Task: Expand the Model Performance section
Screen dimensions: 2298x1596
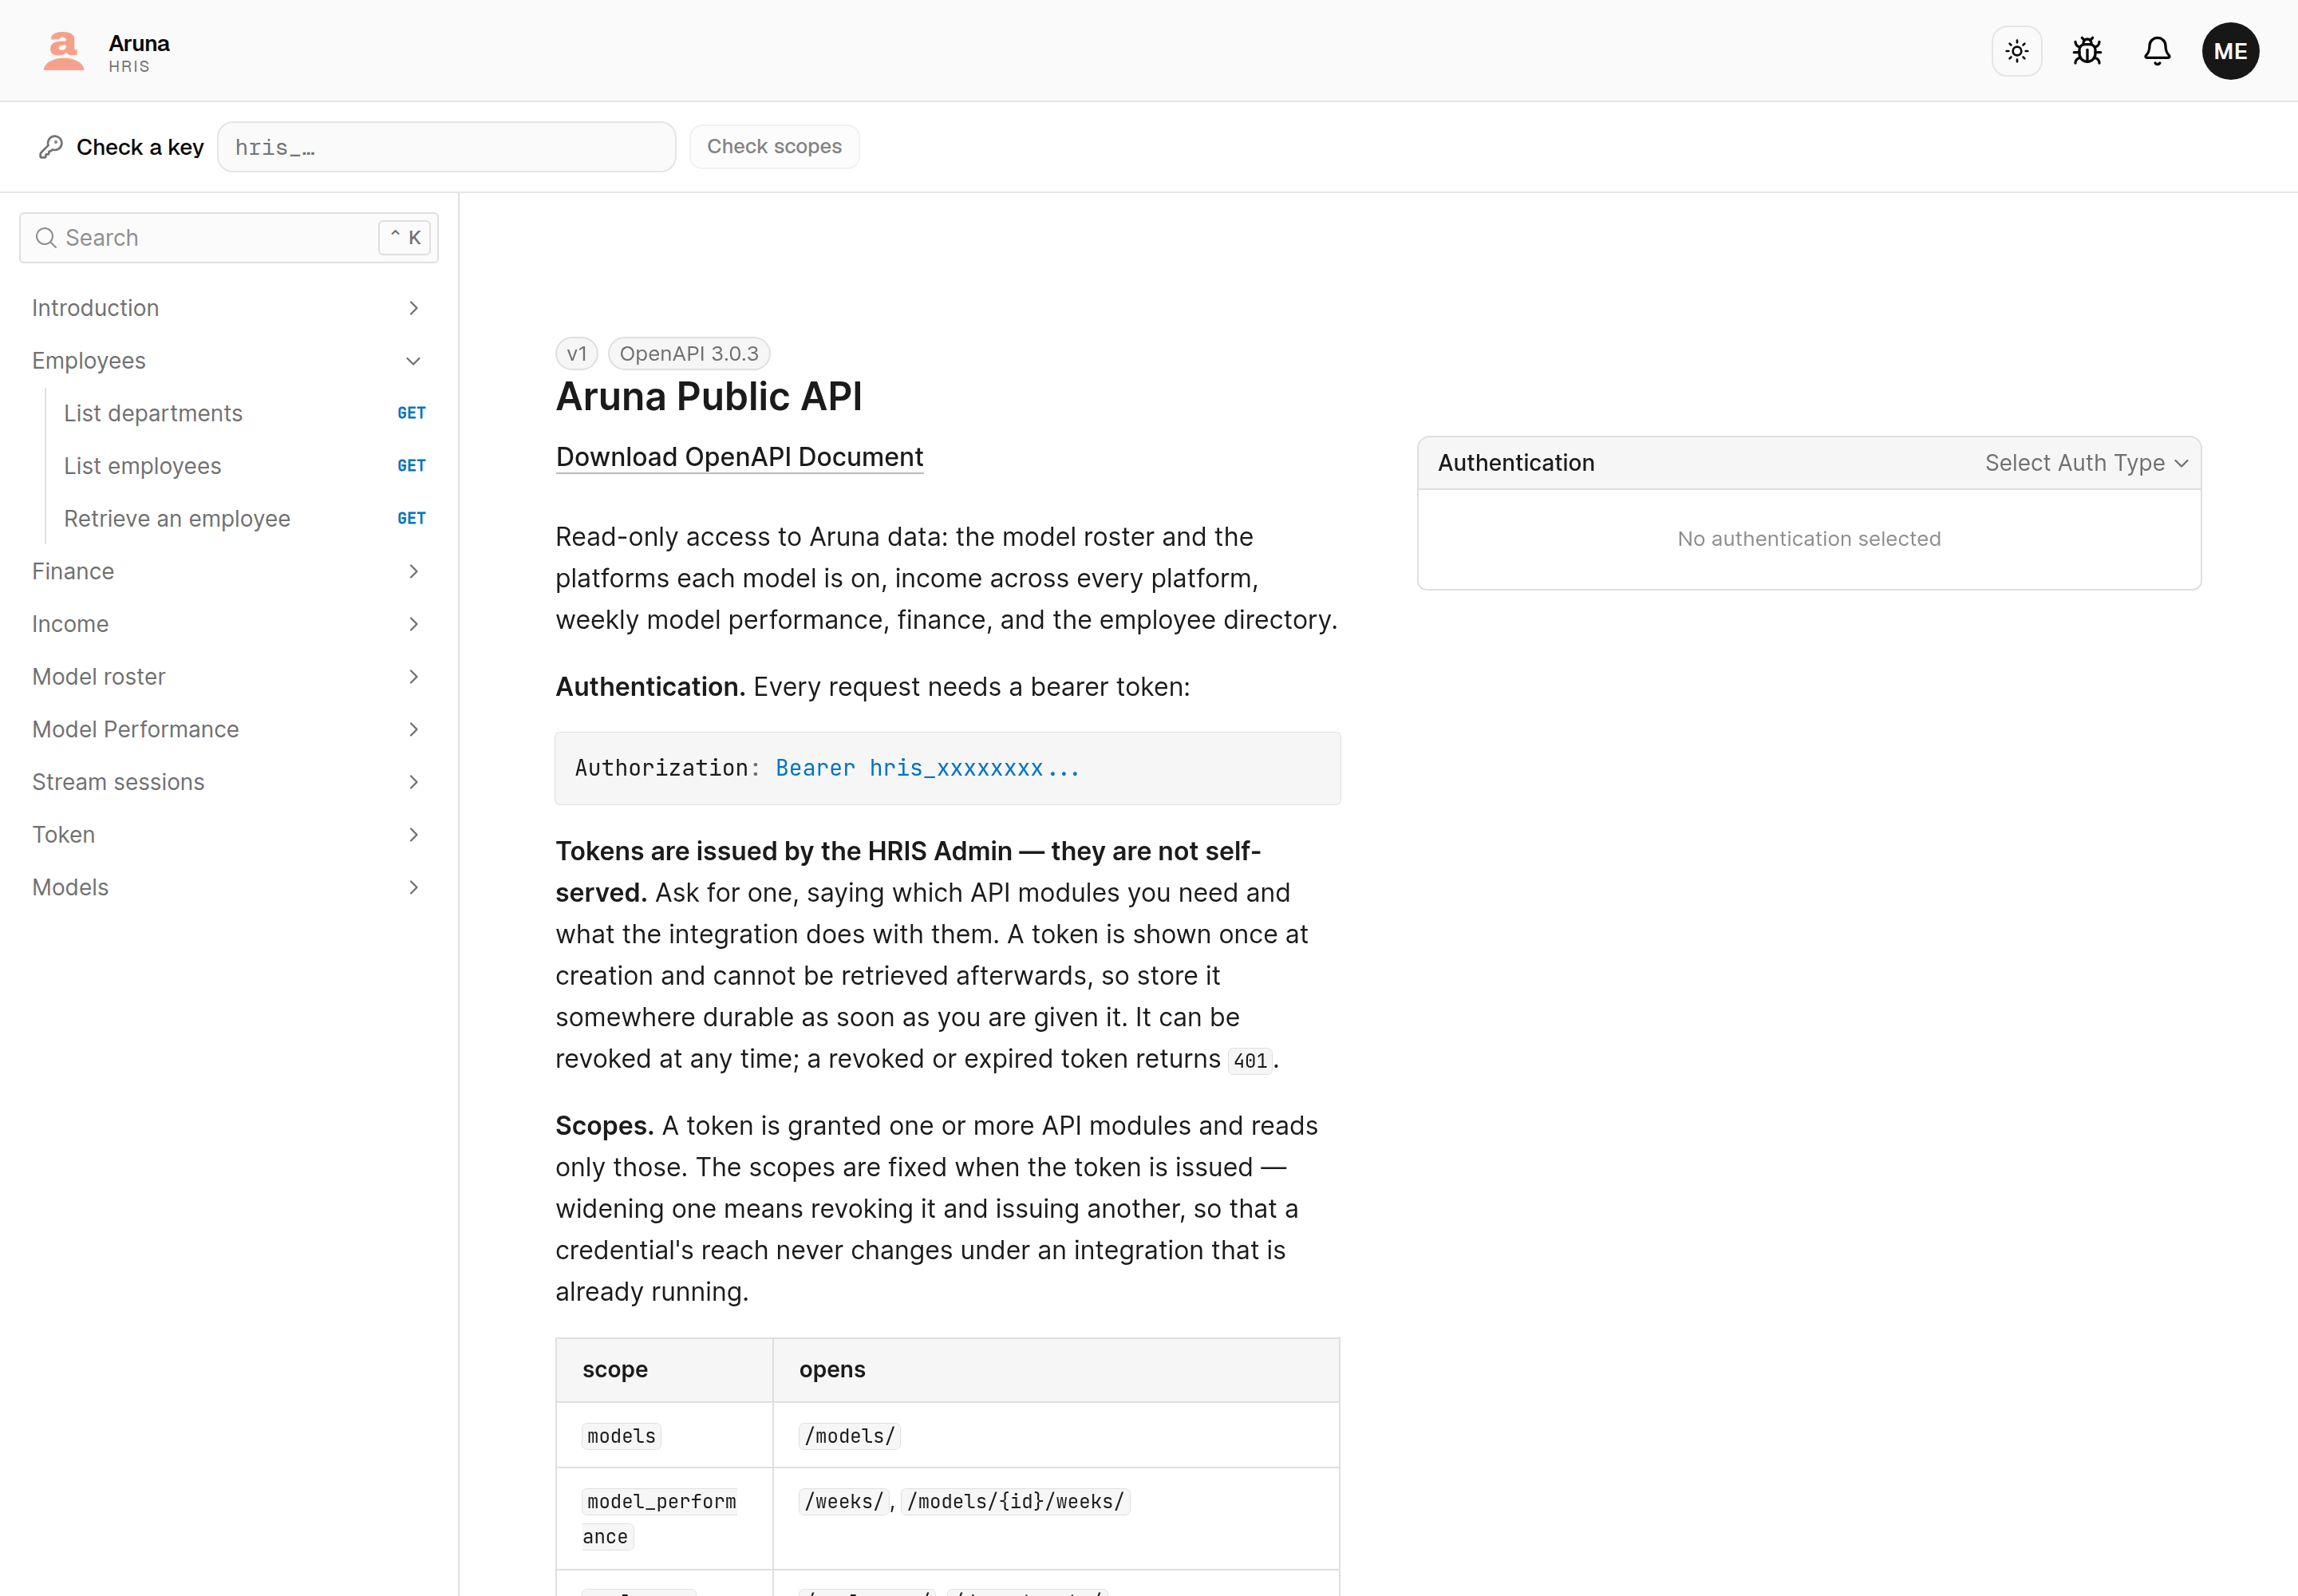Action: [x=228, y=729]
